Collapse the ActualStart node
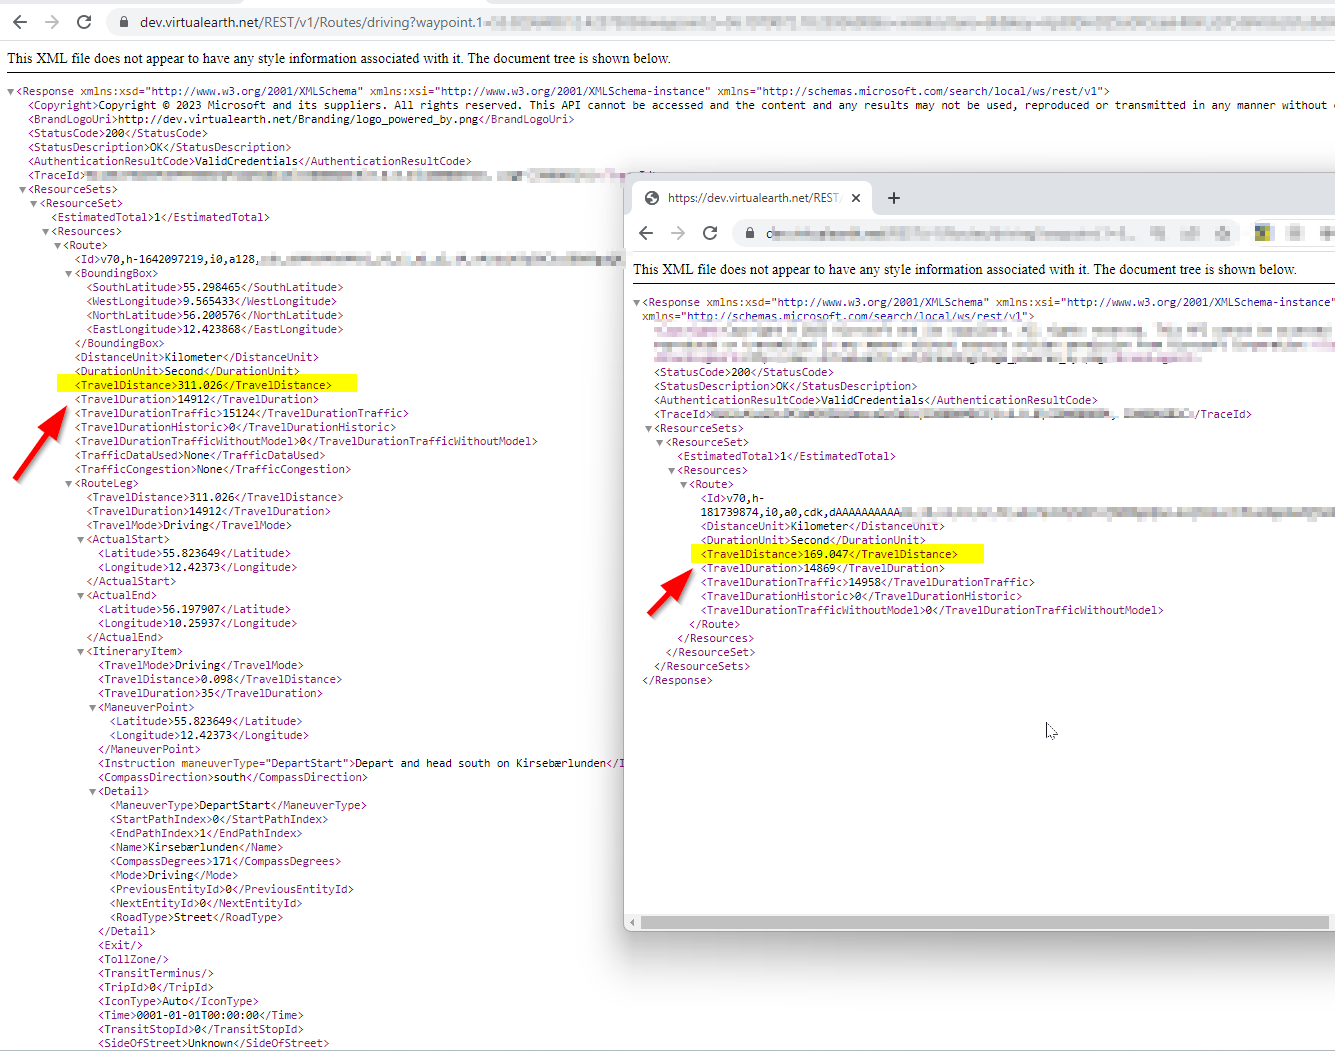Image resolution: width=1335 pixels, height=1051 pixels. click(81, 540)
